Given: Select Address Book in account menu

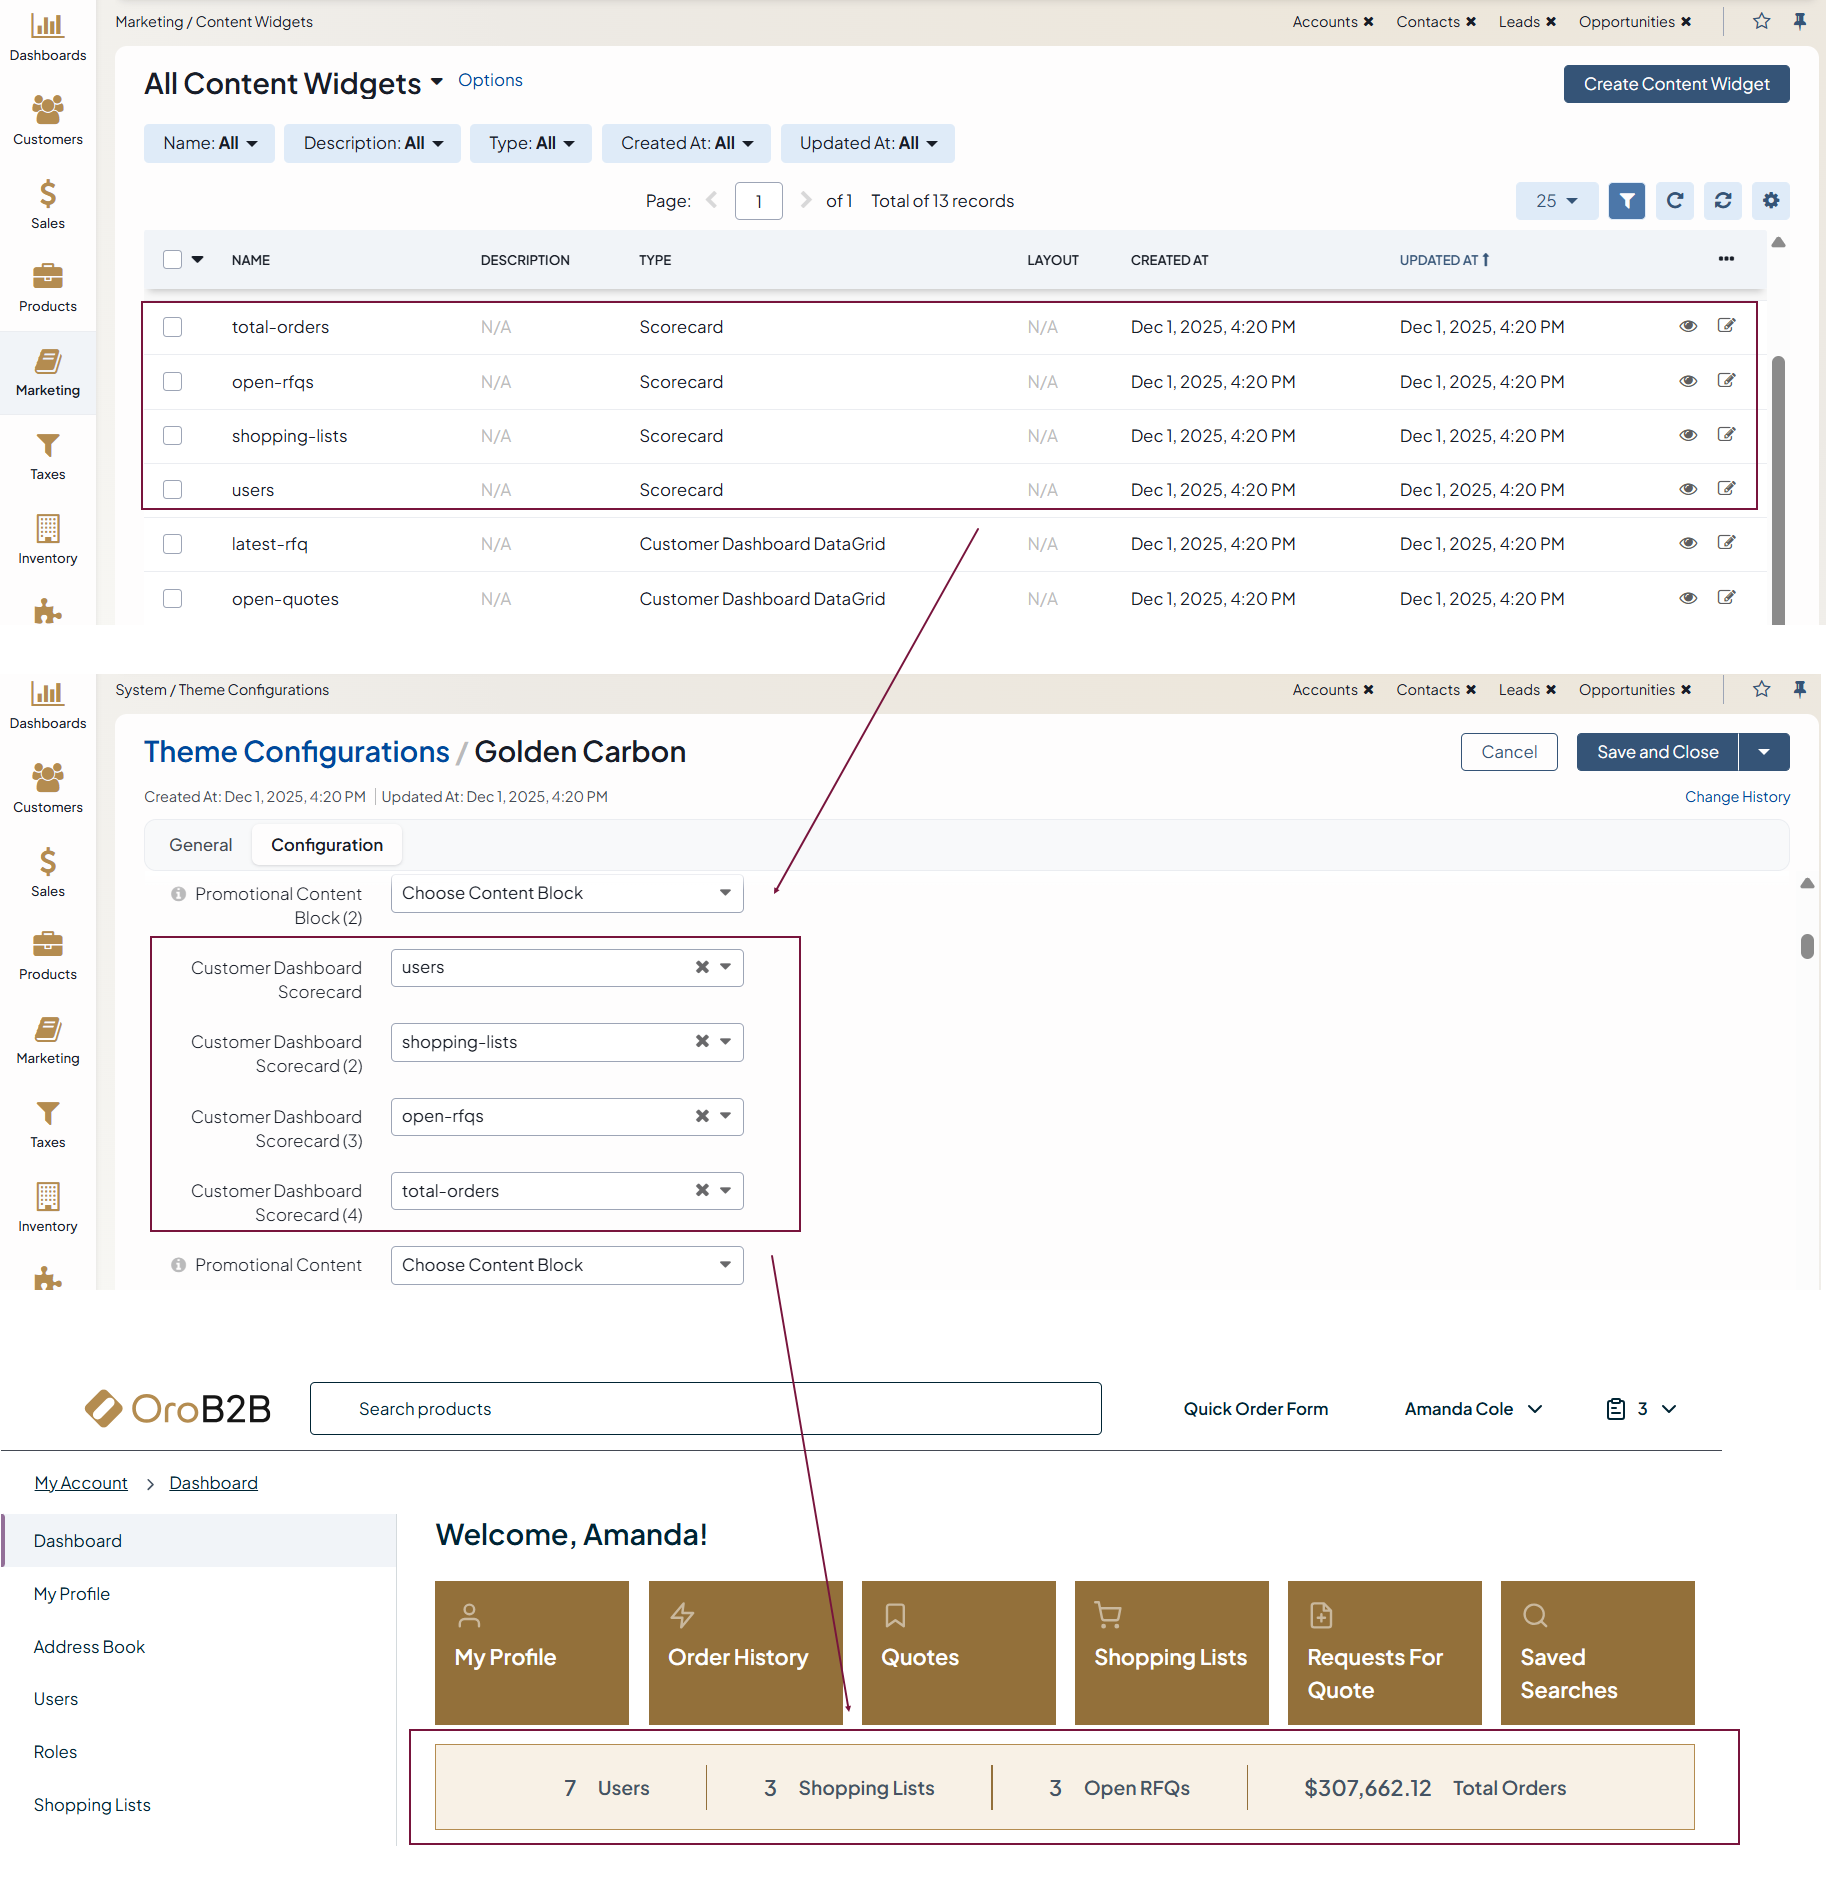Looking at the screenshot, I should pos(89,1647).
